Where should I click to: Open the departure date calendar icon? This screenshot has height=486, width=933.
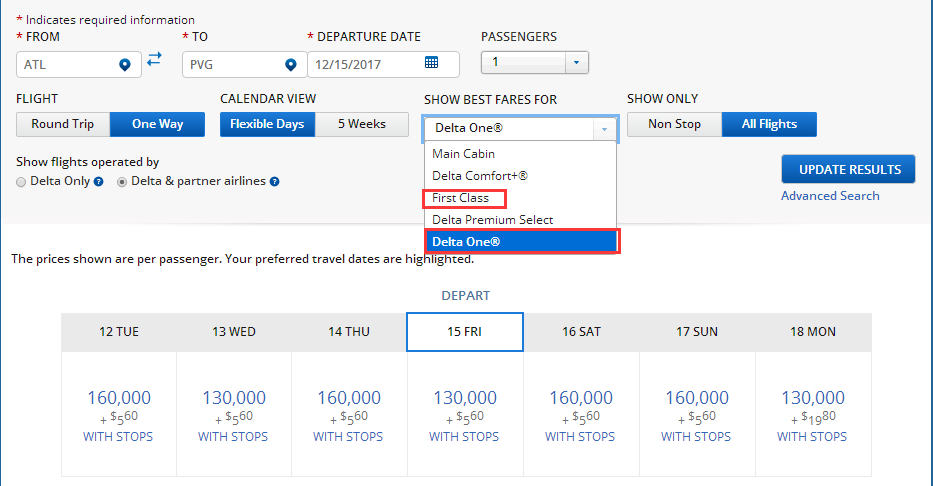[x=431, y=62]
